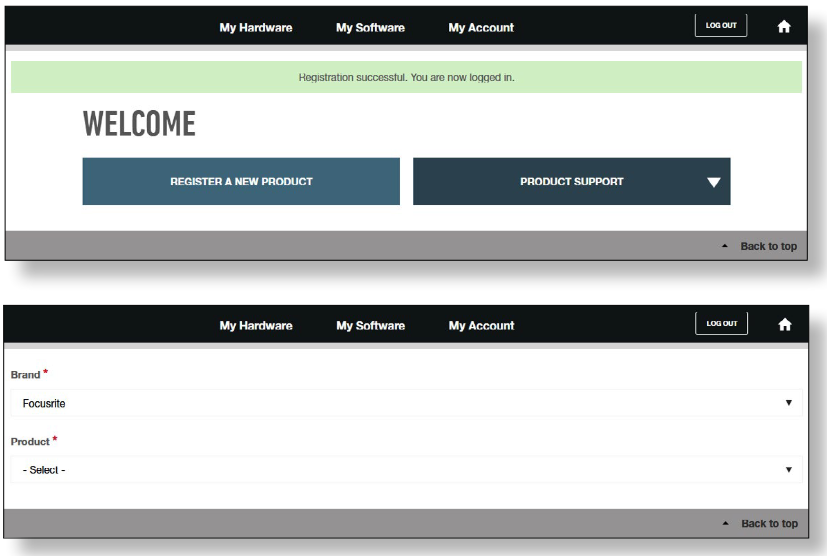
Task: Click Register a New Product button
Action: [241, 182]
